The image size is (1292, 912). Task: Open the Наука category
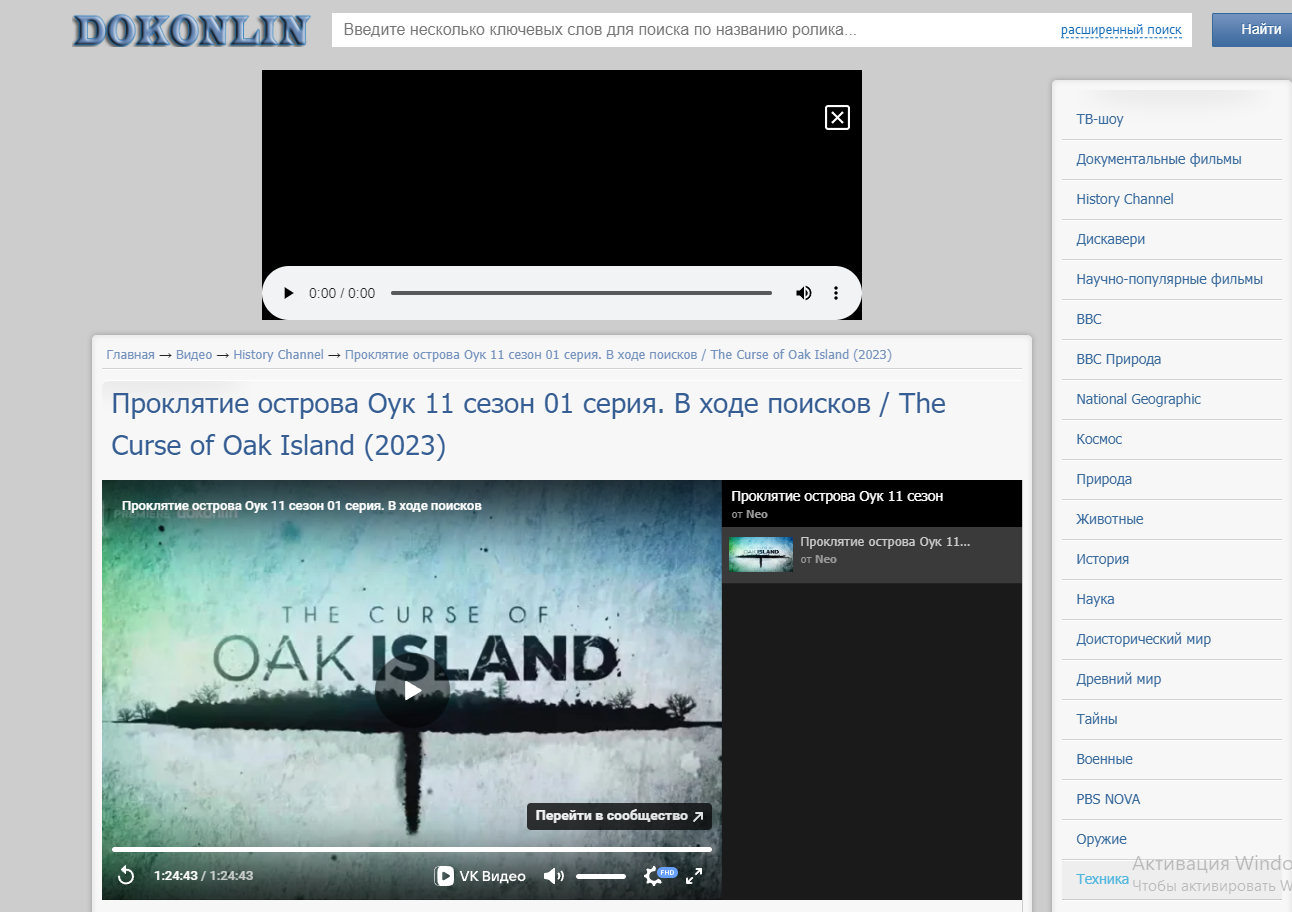tap(1095, 599)
